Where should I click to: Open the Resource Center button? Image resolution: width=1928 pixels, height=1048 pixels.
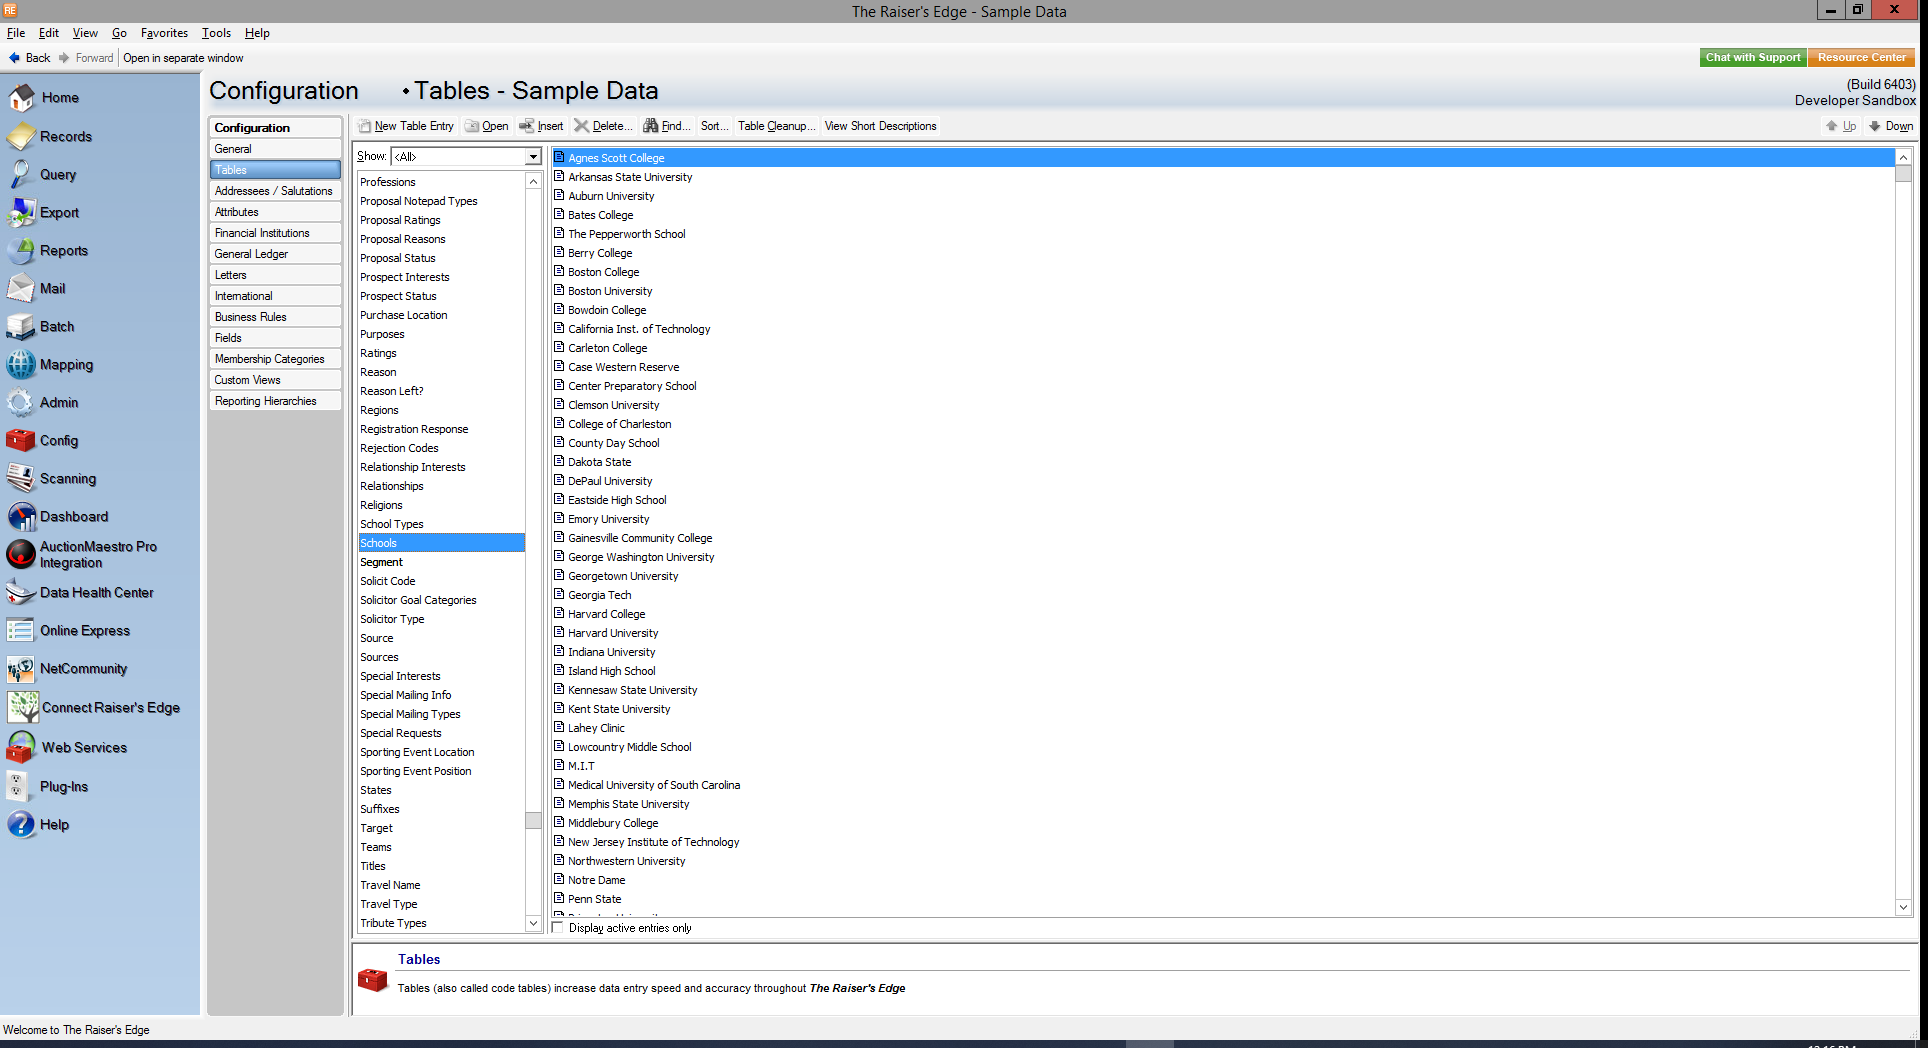coord(1861,58)
